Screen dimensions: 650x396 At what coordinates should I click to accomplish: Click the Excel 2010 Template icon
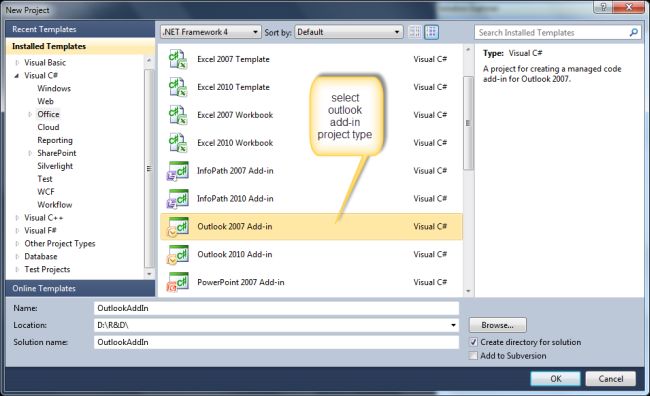178,87
